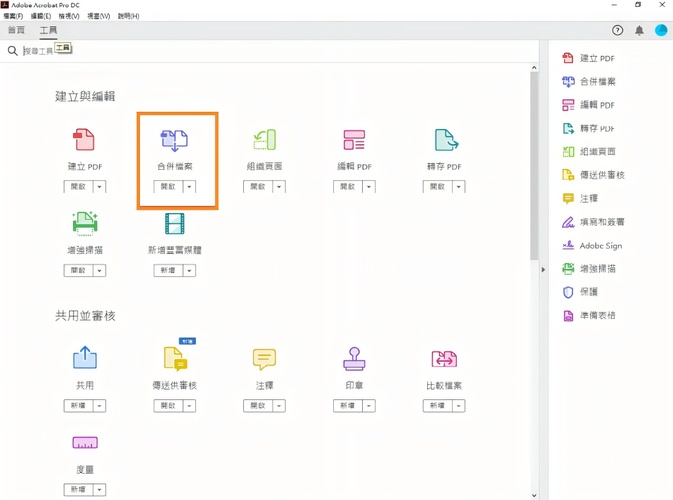Viewport: 673px width, 500px height.
Task: Click the search magnifier icon
Action: click(12, 51)
